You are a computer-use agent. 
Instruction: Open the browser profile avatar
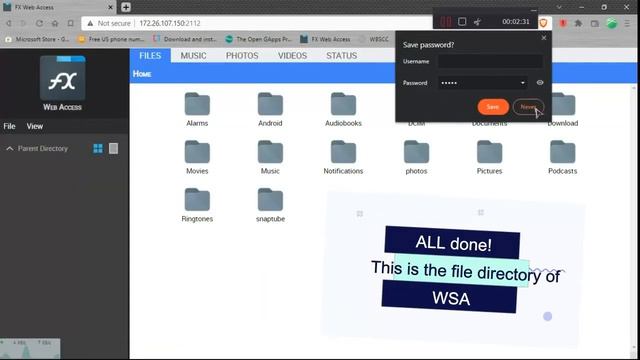(611, 23)
